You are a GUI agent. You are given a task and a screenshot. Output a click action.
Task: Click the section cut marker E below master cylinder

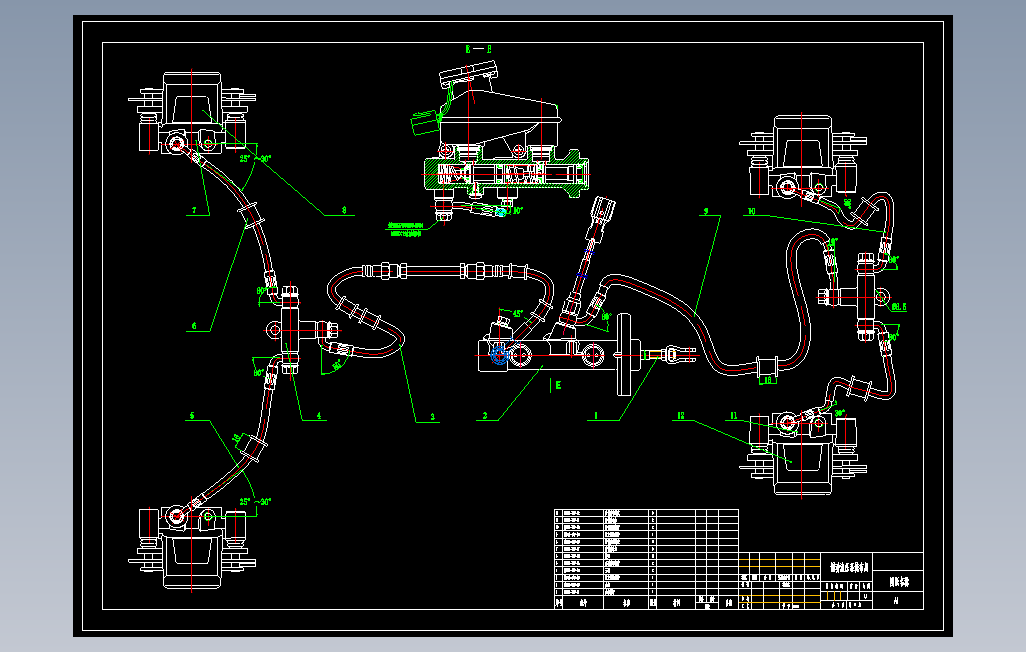[558, 386]
